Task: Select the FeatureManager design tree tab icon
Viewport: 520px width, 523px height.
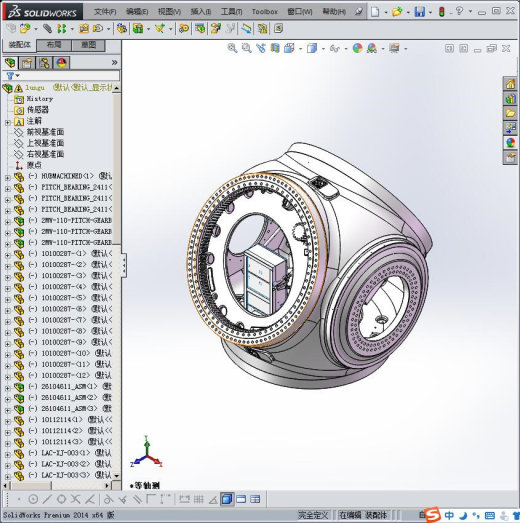Action: 10,63
